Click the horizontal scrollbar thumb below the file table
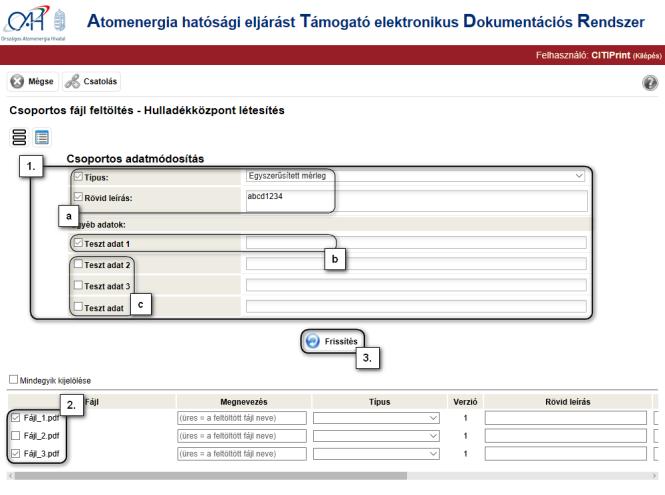This screenshot has width=665, height=495. click(210, 476)
